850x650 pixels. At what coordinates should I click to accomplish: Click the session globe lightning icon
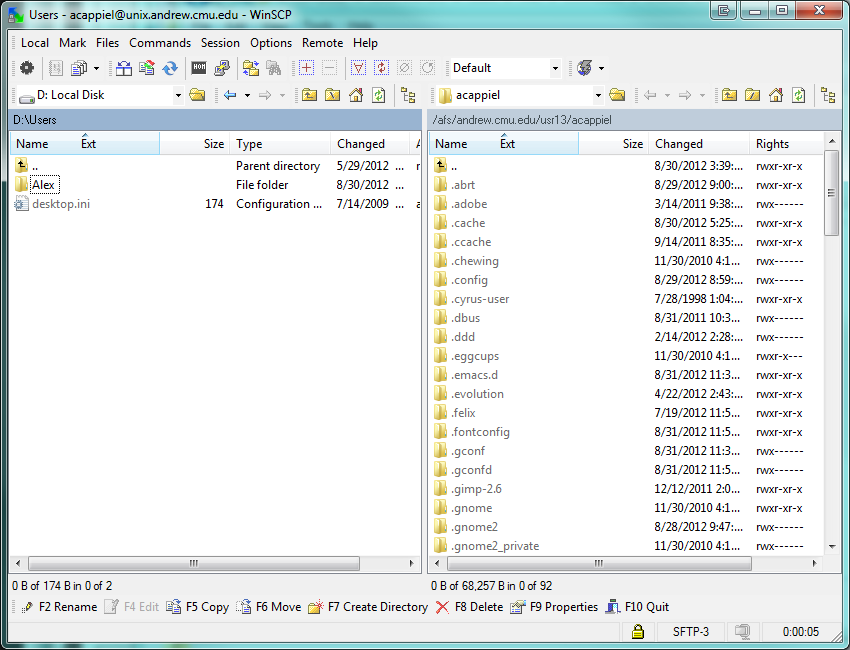click(584, 68)
